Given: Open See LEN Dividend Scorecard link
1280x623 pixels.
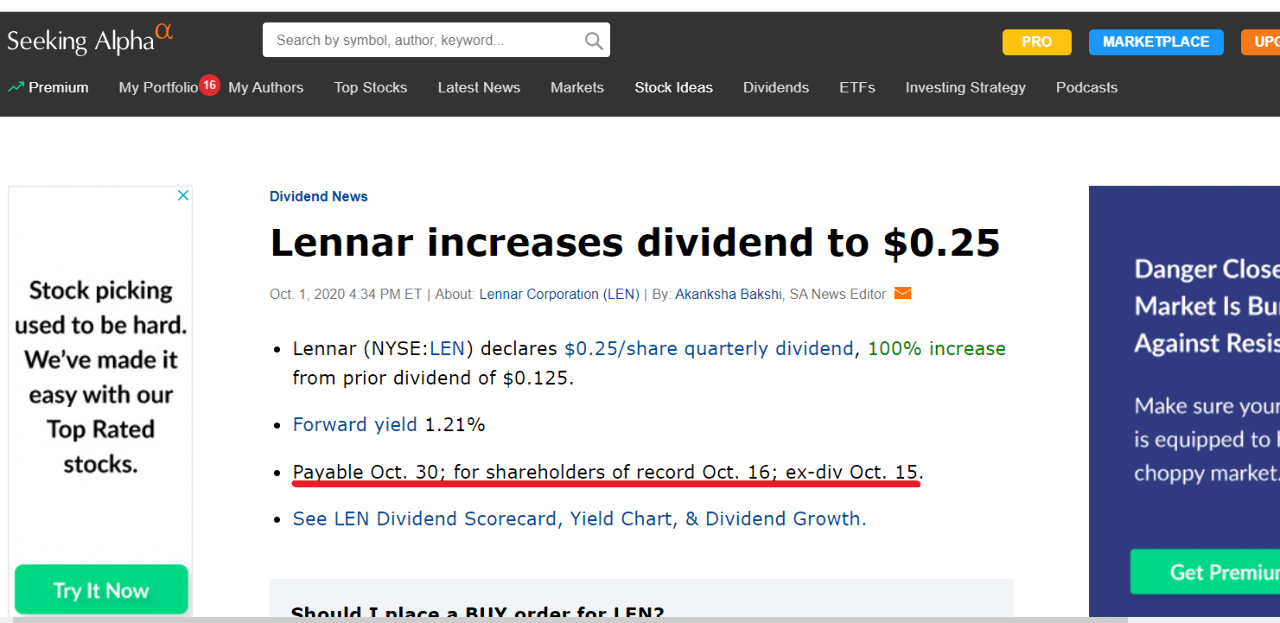Looking at the screenshot, I should 579,519.
